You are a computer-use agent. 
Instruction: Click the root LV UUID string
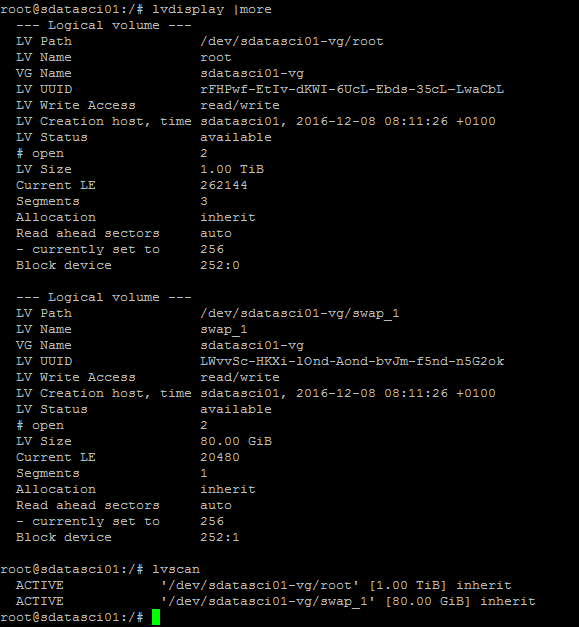coord(352,89)
